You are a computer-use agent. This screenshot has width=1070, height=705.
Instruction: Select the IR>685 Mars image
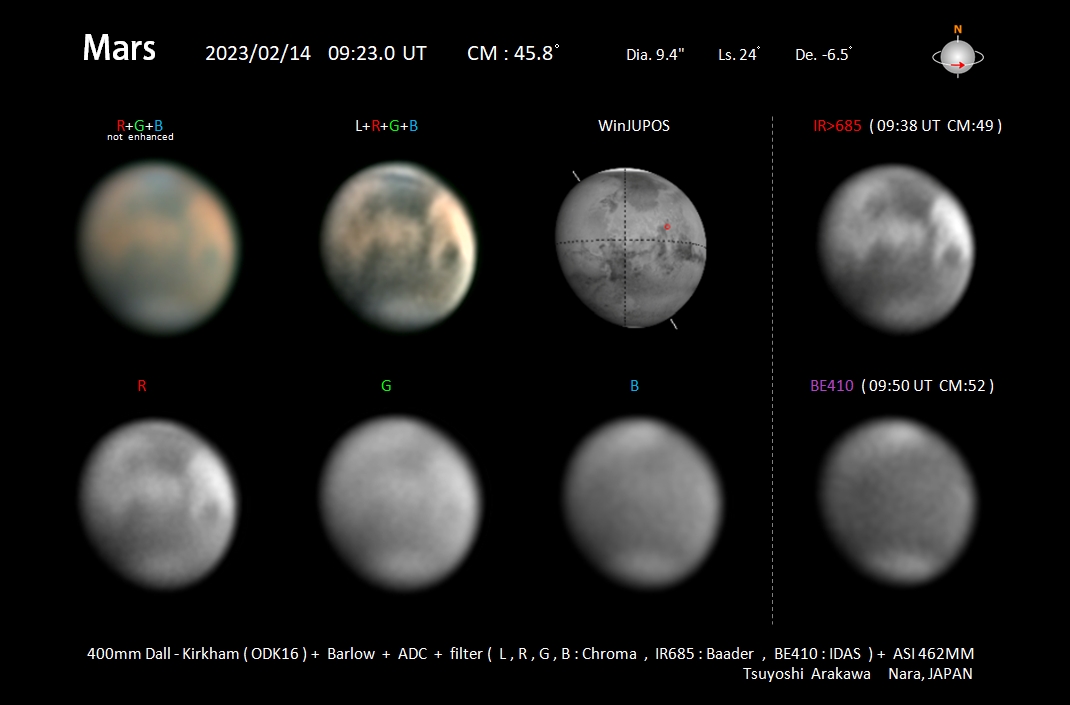point(897,248)
